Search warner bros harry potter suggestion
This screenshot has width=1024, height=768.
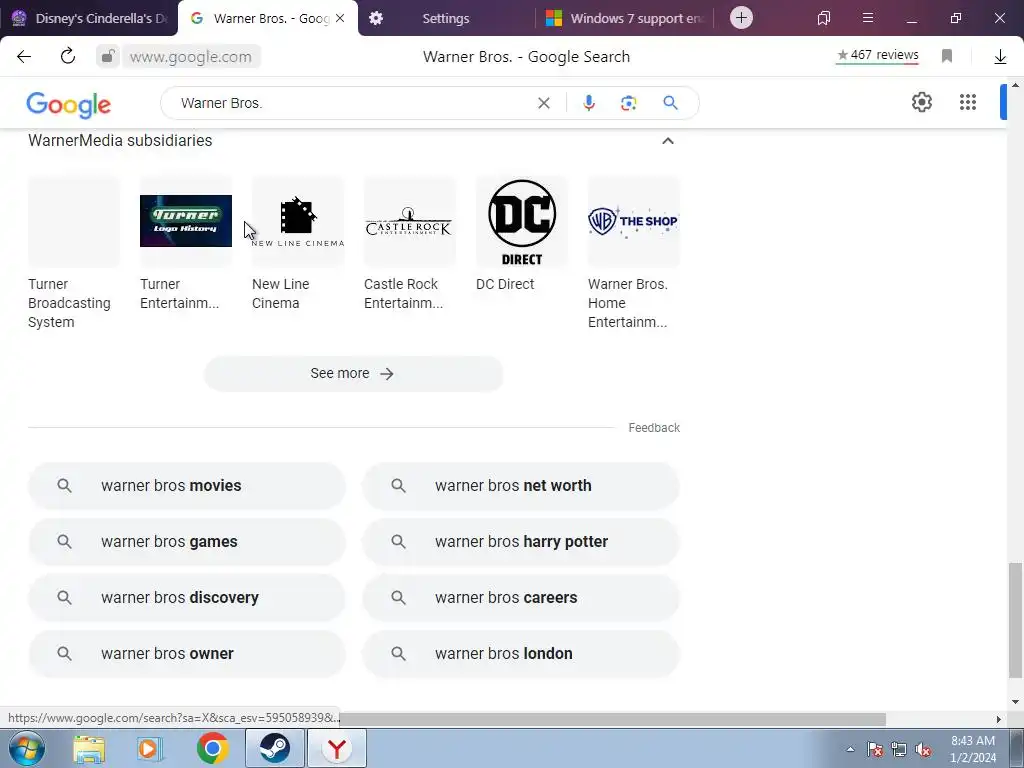520,542
